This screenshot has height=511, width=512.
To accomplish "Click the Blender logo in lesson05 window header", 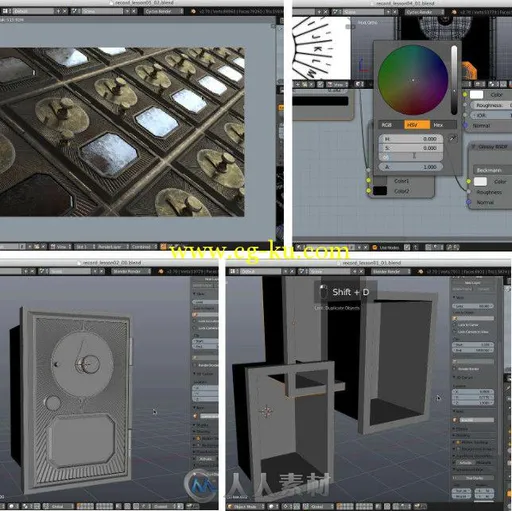I will tap(193, 11).
